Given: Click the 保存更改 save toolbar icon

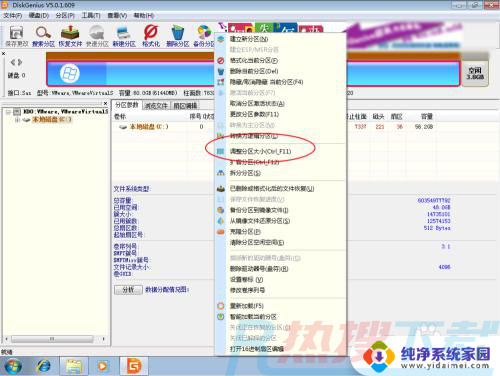Looking at the screenshot, I should 16,33.
